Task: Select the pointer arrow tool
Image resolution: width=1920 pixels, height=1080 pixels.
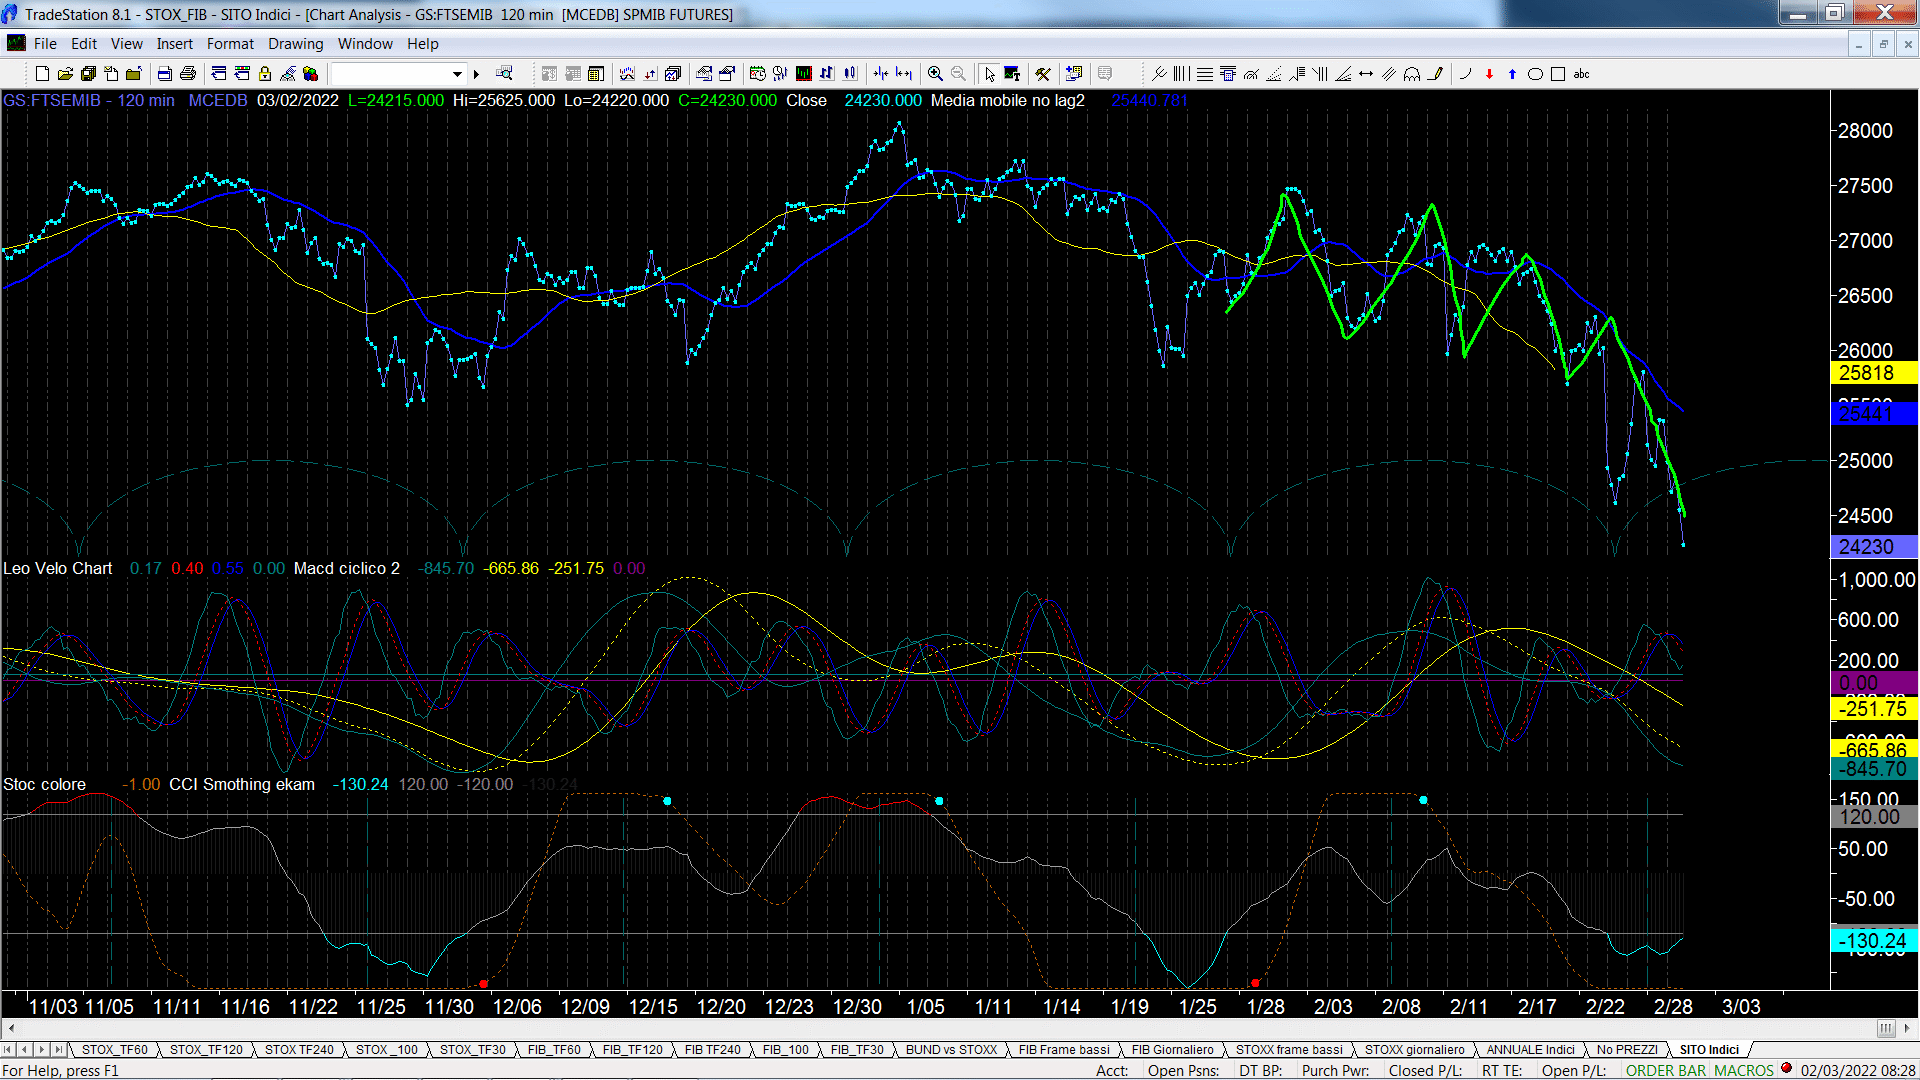Action: tap(989, 74)
